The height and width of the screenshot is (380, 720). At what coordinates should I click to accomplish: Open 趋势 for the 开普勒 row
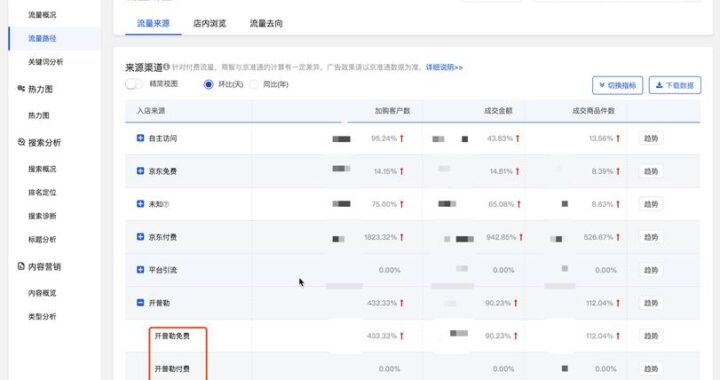[651, 303]
